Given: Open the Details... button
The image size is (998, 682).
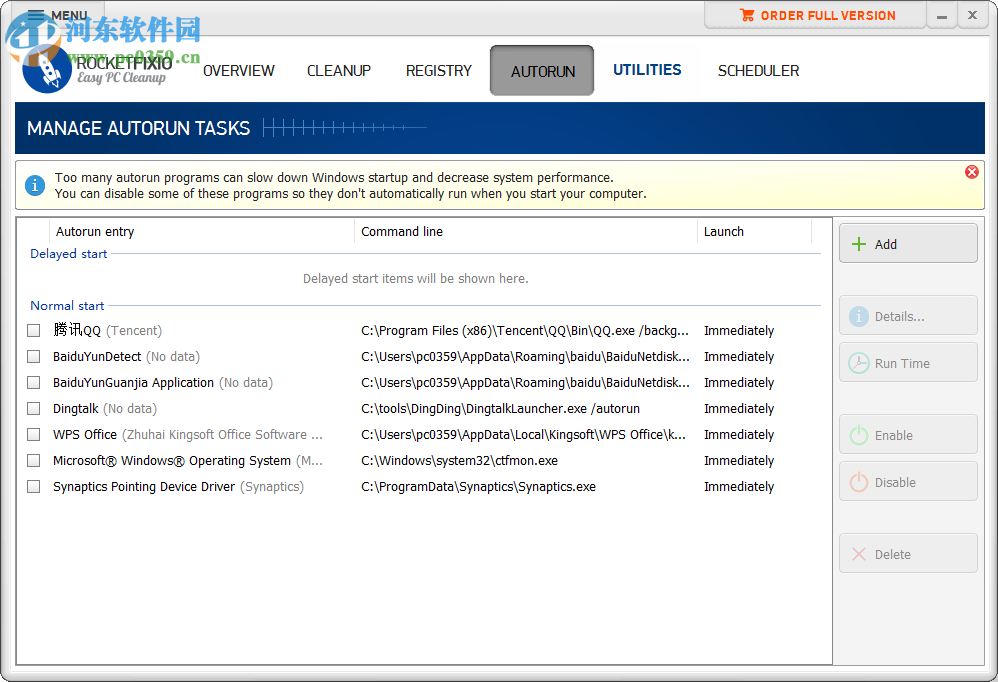Looking at the screenshot, I should coord(908,316).
